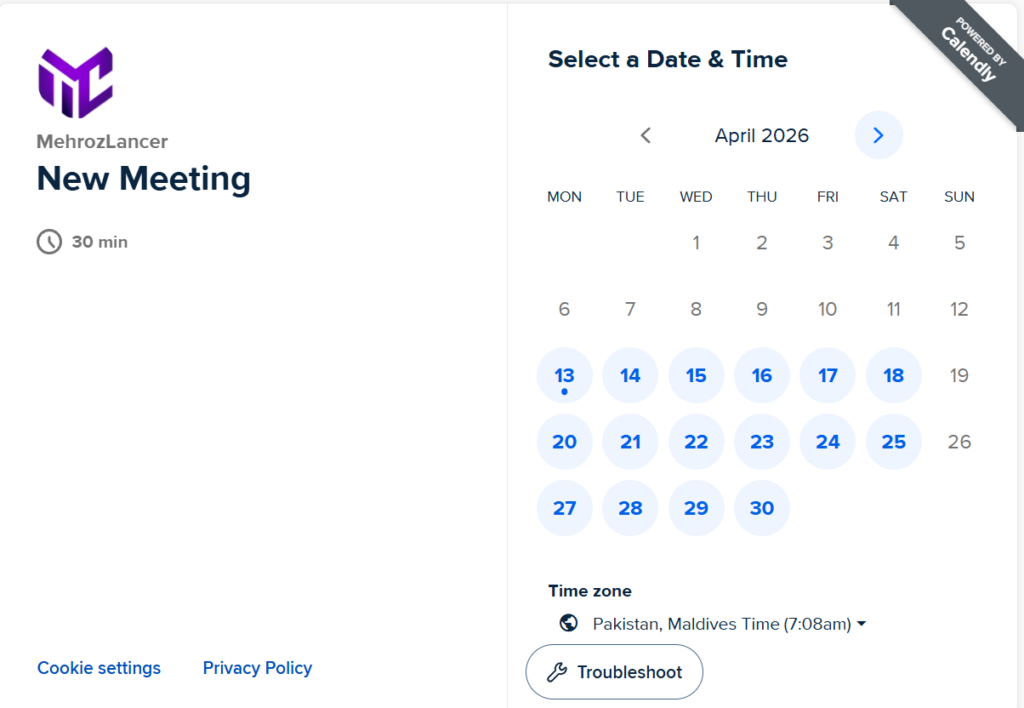Select April 13 on the calendar
The height and width of the screenshot is (708, 1024).
point(565,376)
